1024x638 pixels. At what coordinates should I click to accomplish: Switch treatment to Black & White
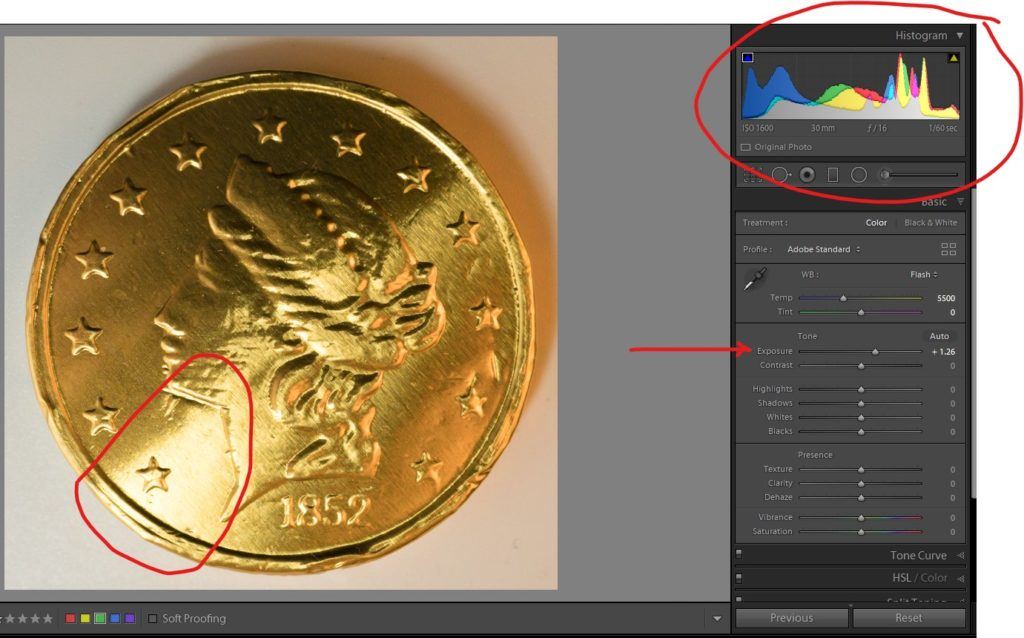click(929, 223)
